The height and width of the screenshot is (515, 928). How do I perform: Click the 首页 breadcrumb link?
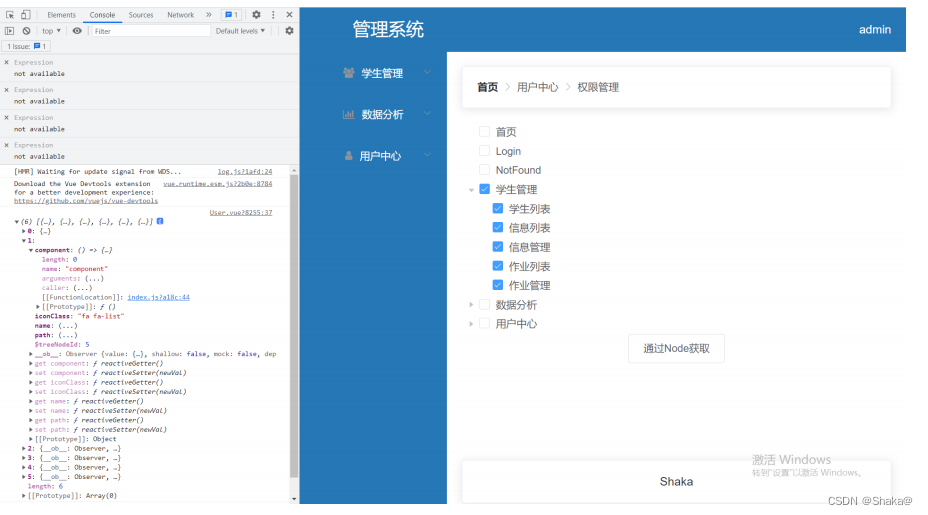[x=487, y=87]
